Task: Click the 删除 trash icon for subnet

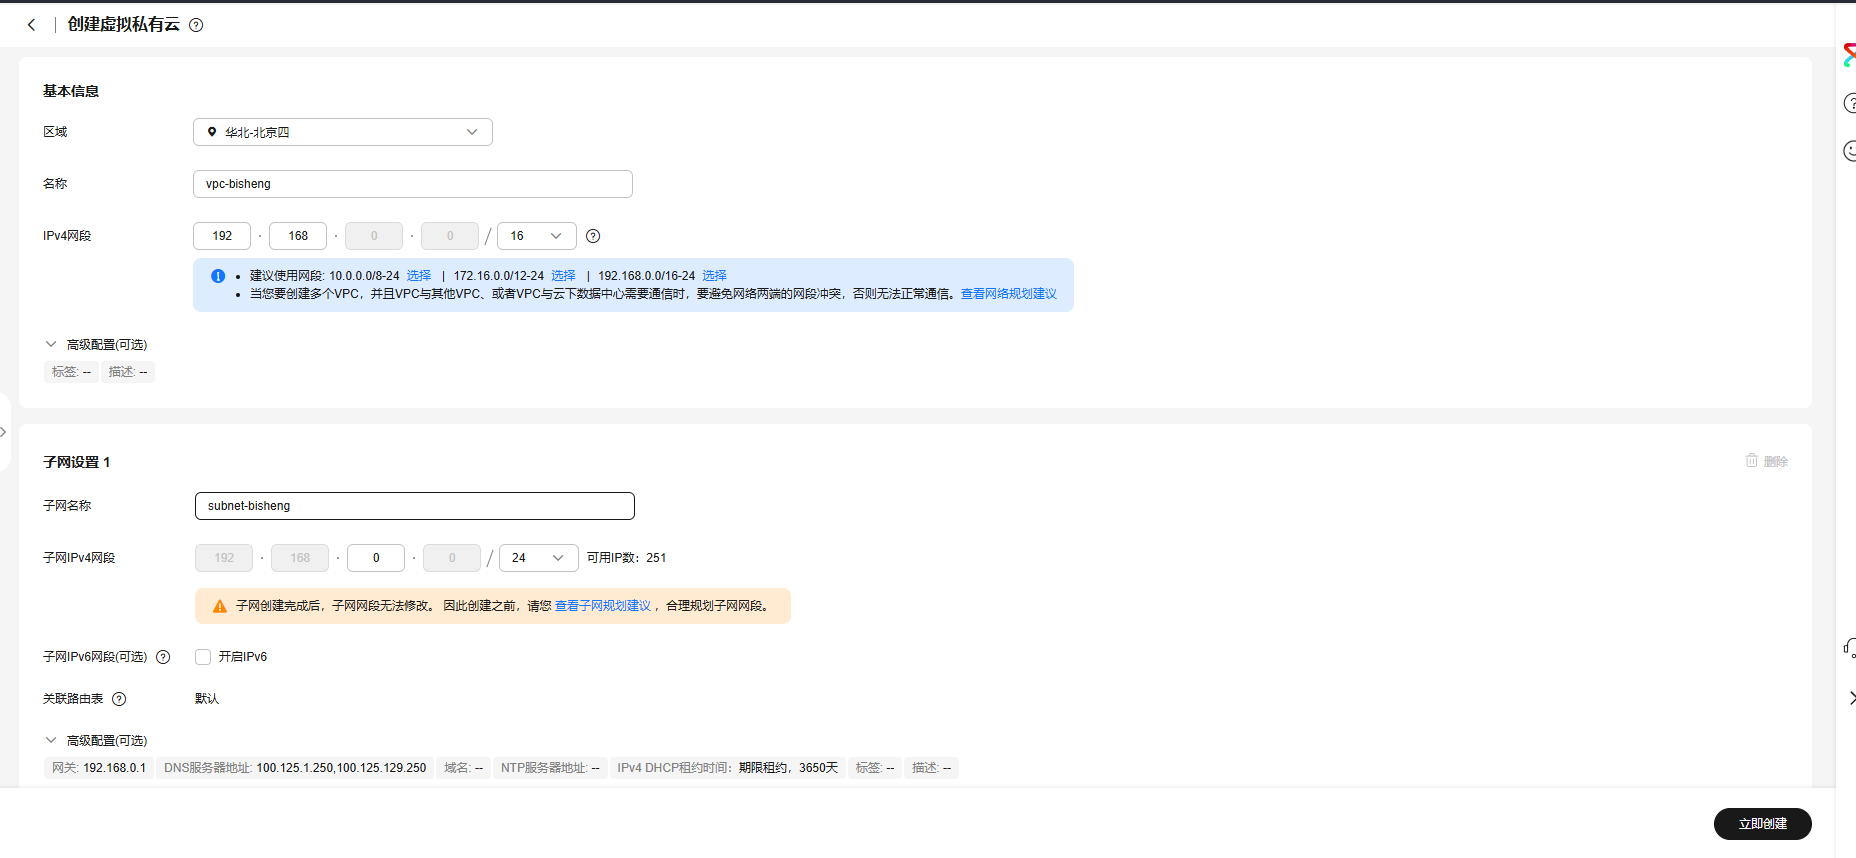Action: (1752, 461)
